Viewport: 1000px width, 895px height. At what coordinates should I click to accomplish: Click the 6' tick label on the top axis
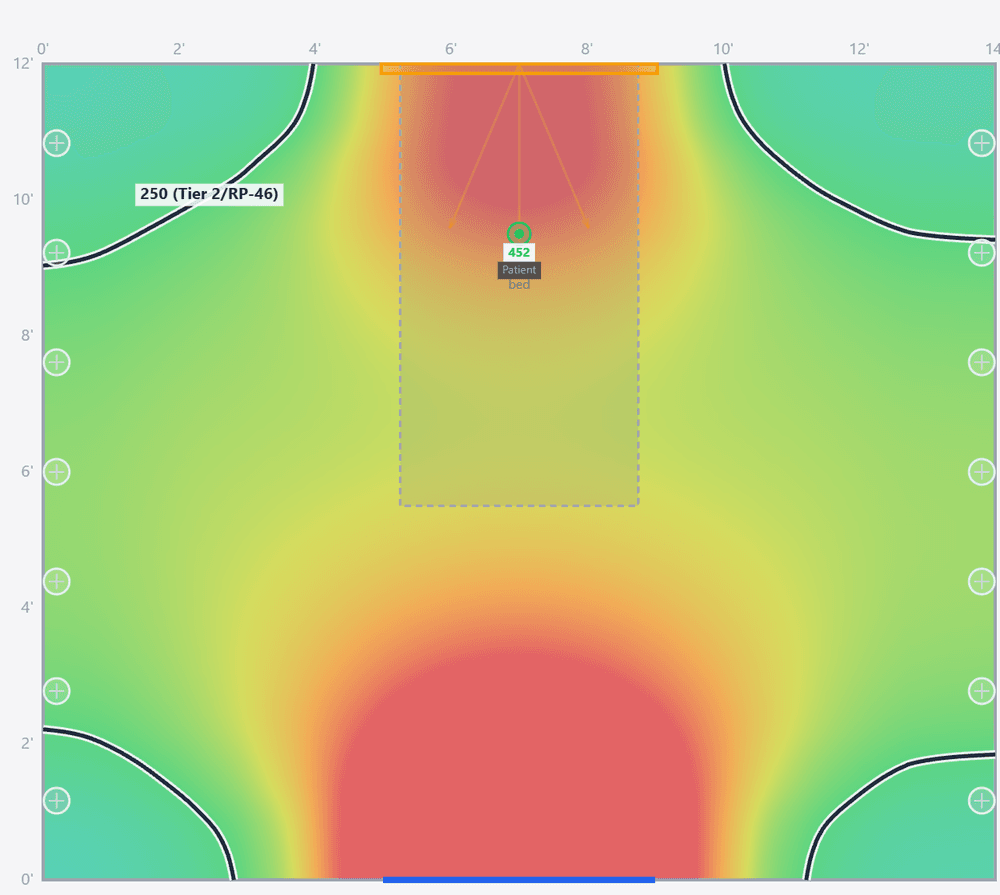coord(451,49)
